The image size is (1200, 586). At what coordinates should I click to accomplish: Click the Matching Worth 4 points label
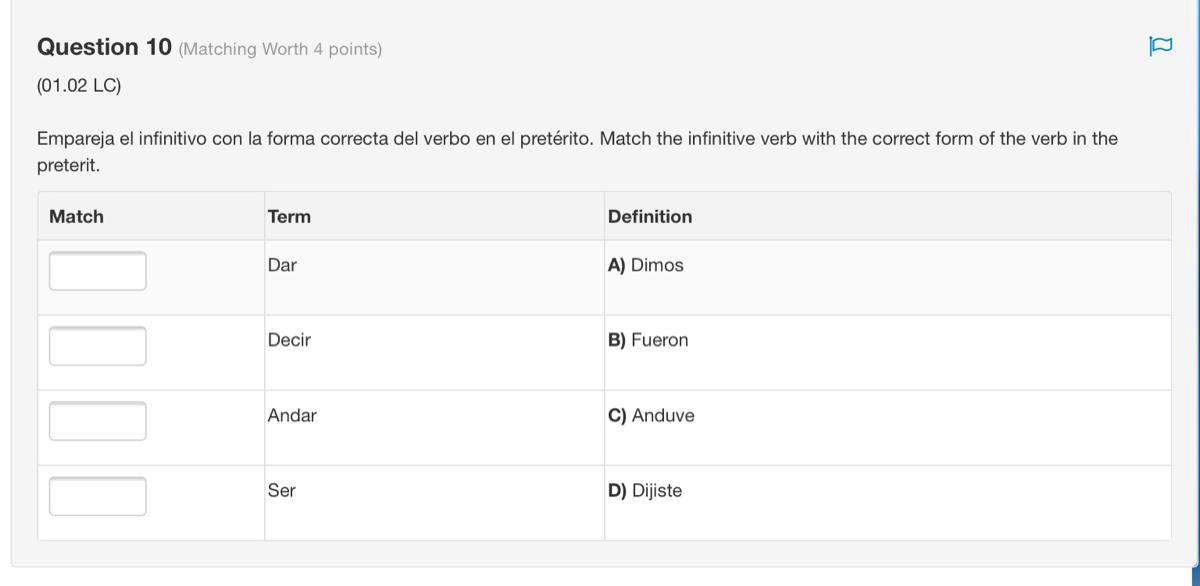pyautogui.click(x=280, y=49)
